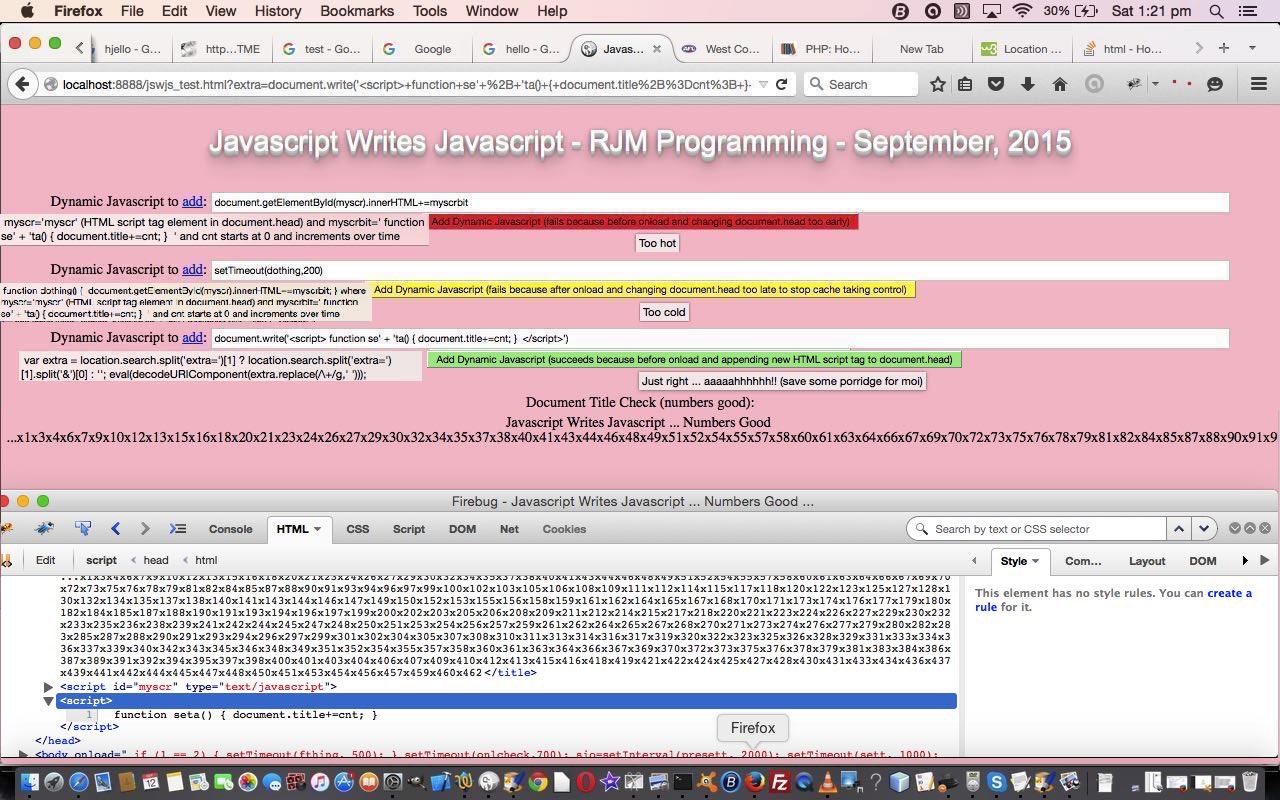List all tabs dropdown arrow
1280x800 pixels.
pyautogui.click(x=1252, y=48)
